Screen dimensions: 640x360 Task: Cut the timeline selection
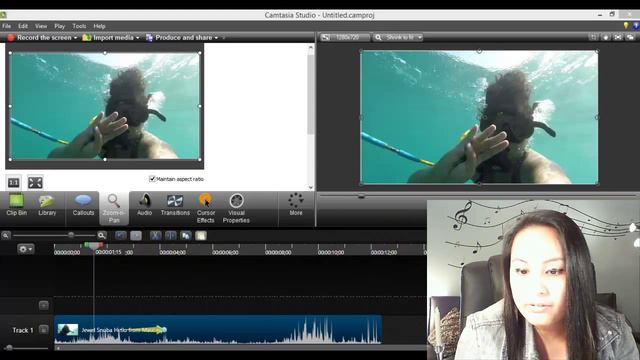pos(155,236)
